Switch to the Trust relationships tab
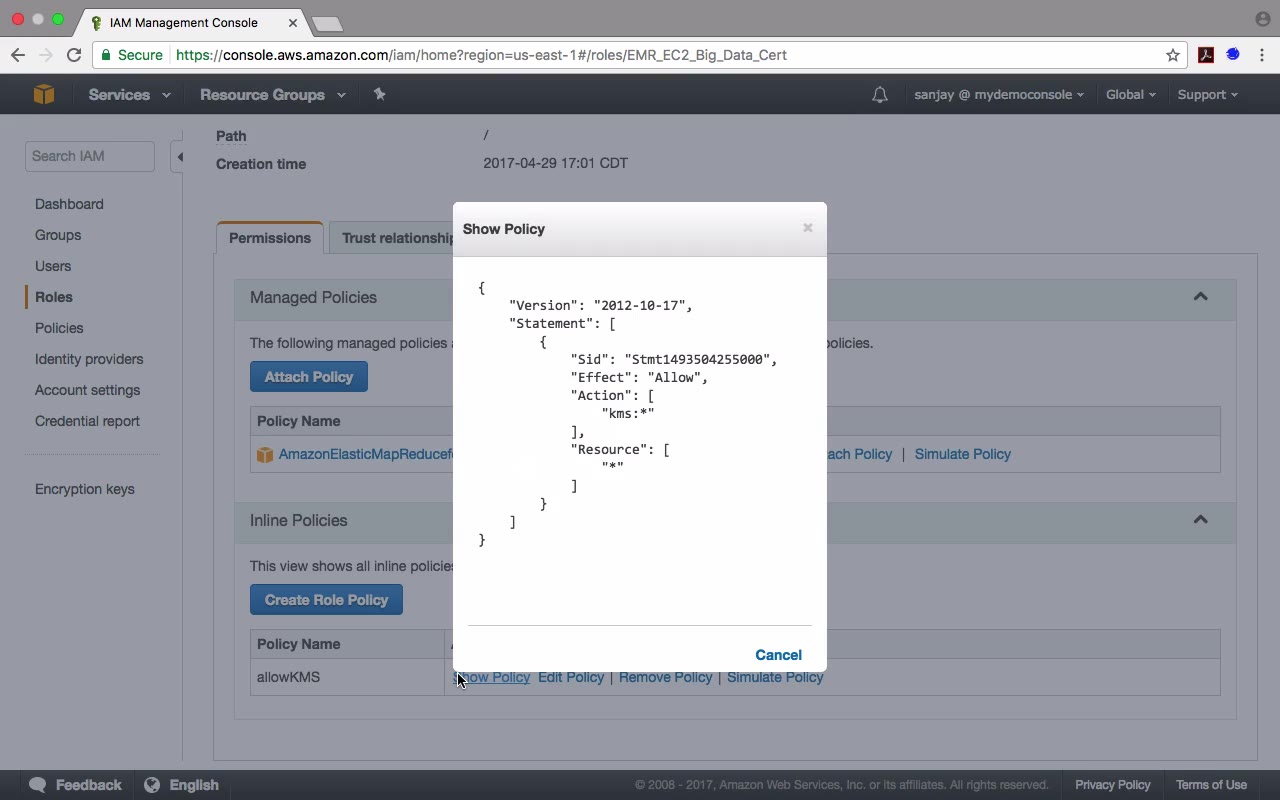 [x=391, y=238]
